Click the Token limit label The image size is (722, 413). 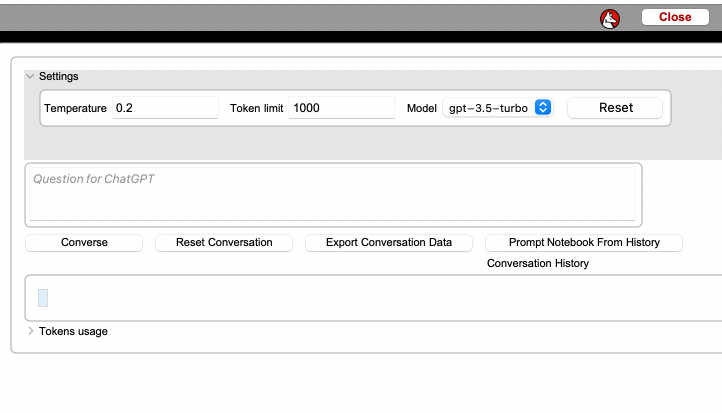pyautogui.click(x=257, y=108)
